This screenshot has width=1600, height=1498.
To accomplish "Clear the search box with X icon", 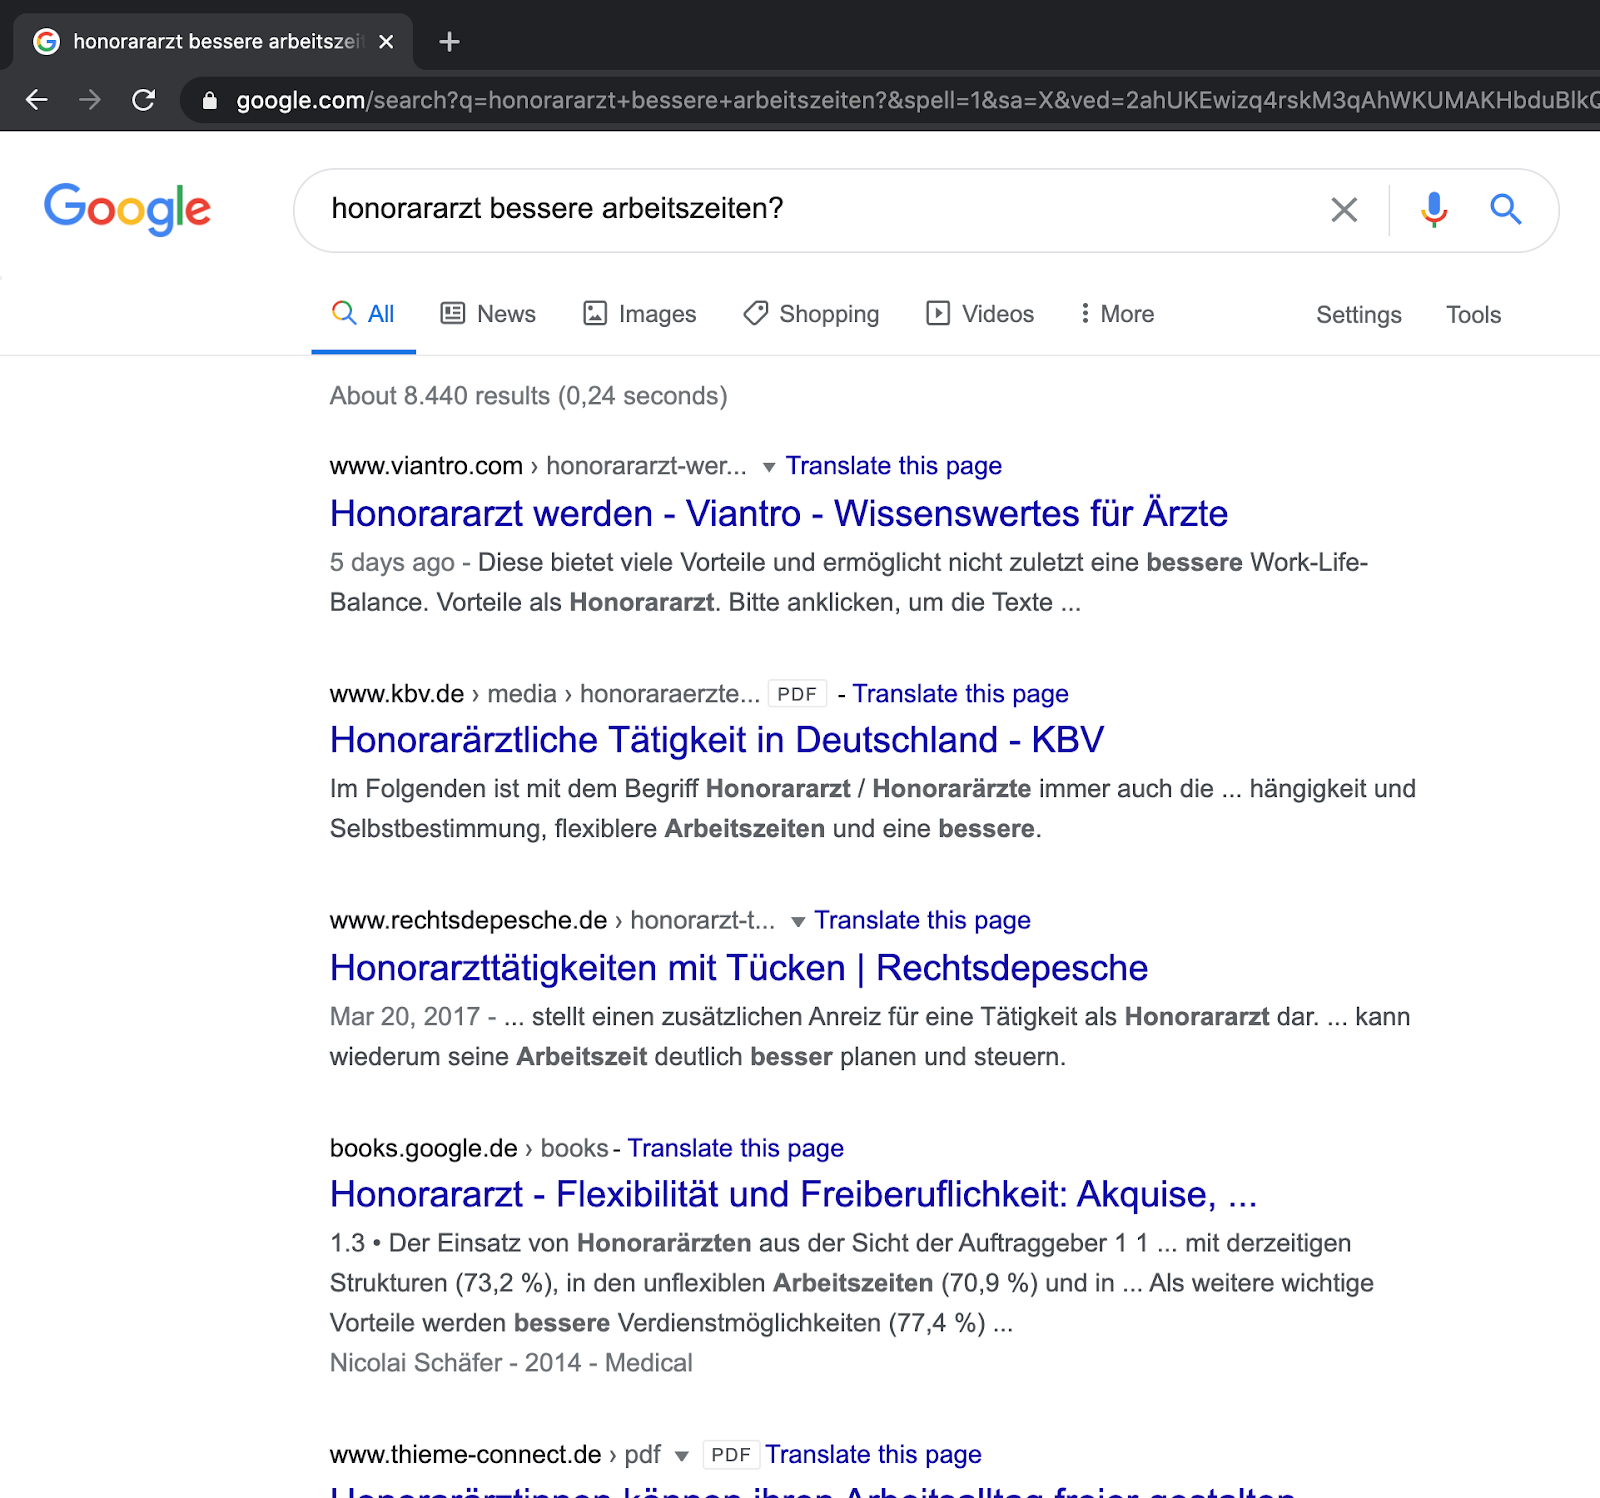I will 1344,209.
